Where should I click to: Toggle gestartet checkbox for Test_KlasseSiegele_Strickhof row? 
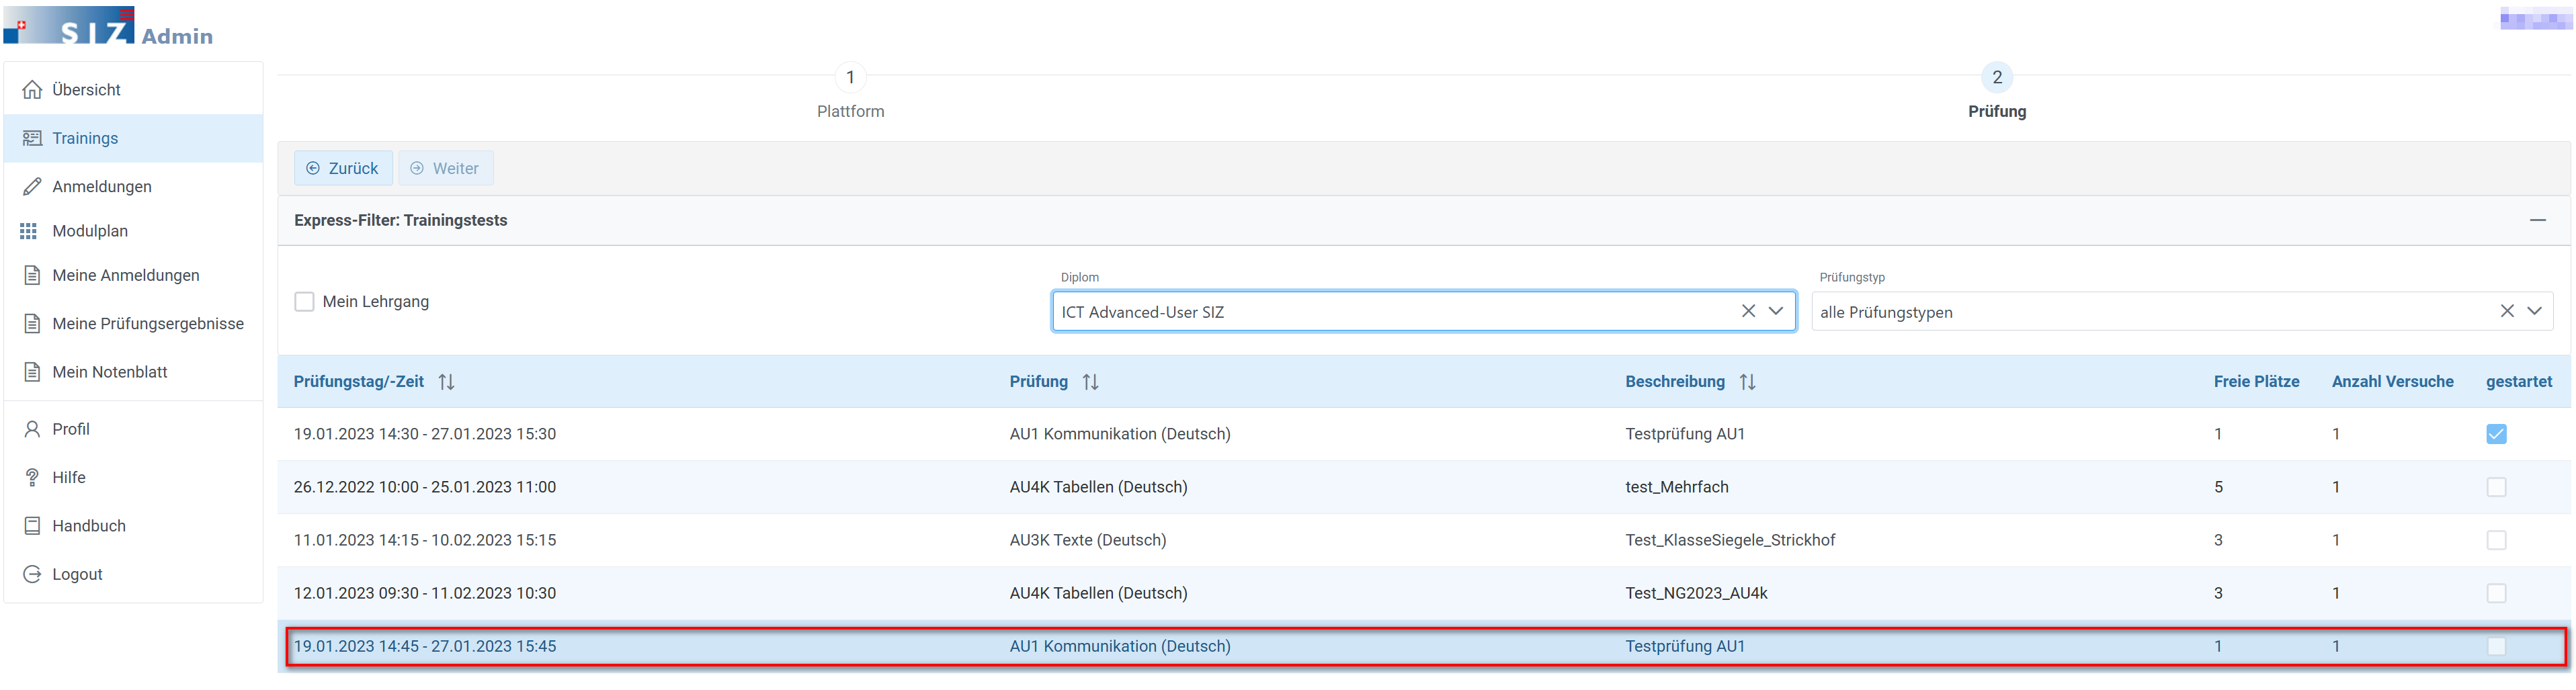2497,541
